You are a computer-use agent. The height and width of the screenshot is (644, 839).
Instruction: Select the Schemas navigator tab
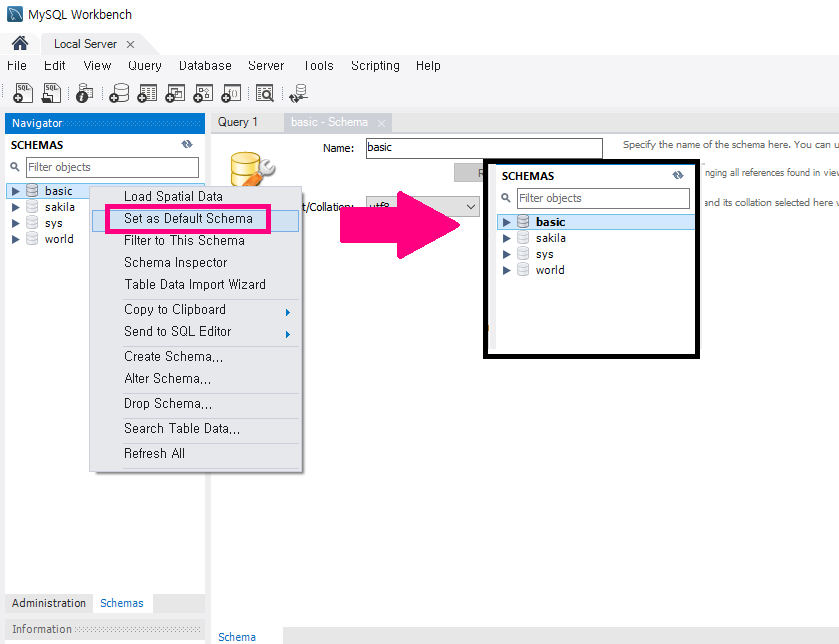[121, 603]
